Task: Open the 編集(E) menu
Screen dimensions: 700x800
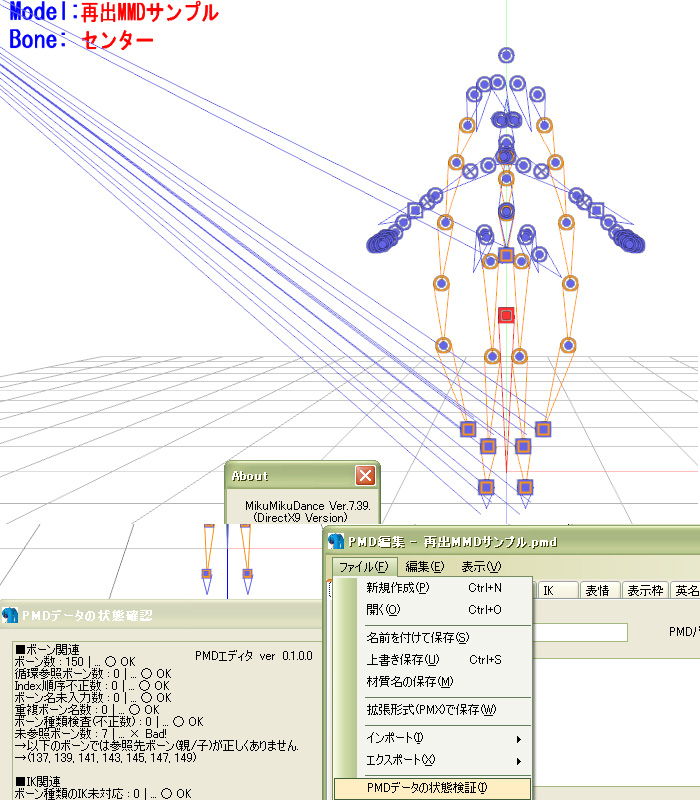Action: point(424,567)
